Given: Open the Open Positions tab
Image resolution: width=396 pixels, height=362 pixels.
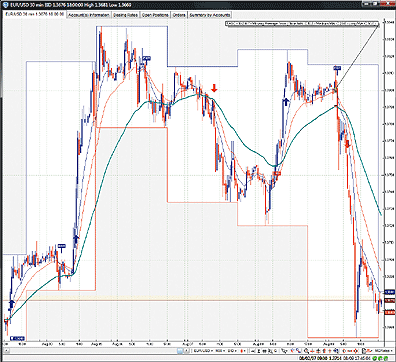Looking at the screenshot, I should click(155, 15).
